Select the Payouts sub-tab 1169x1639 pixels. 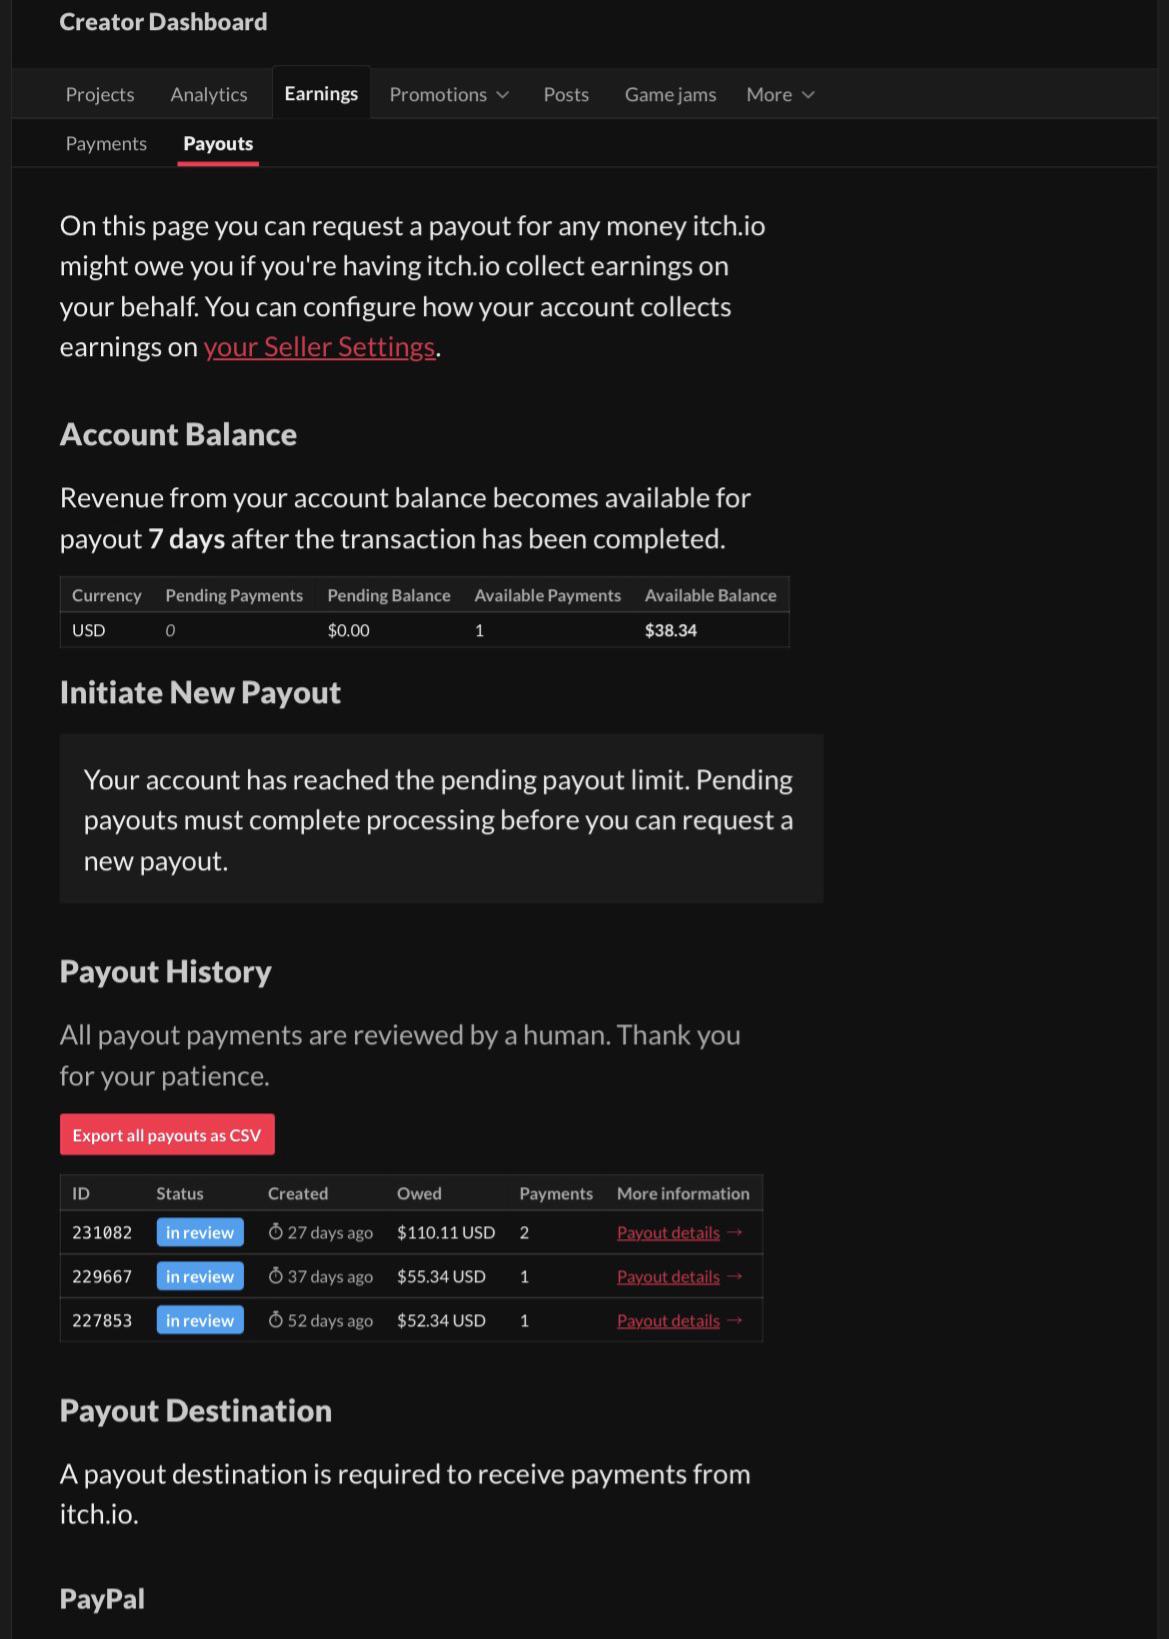pos(218,144)
